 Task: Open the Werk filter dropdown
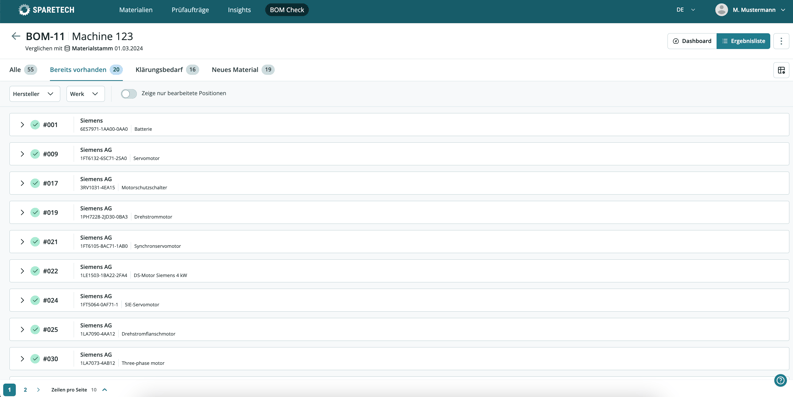click(x=85, y=94)
